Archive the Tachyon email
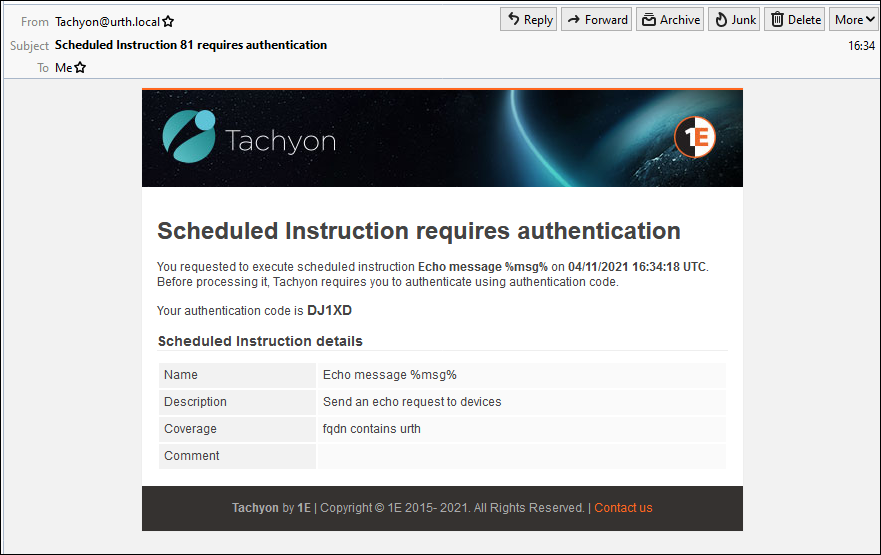The image size is (881, 555). tap(670, 19)
